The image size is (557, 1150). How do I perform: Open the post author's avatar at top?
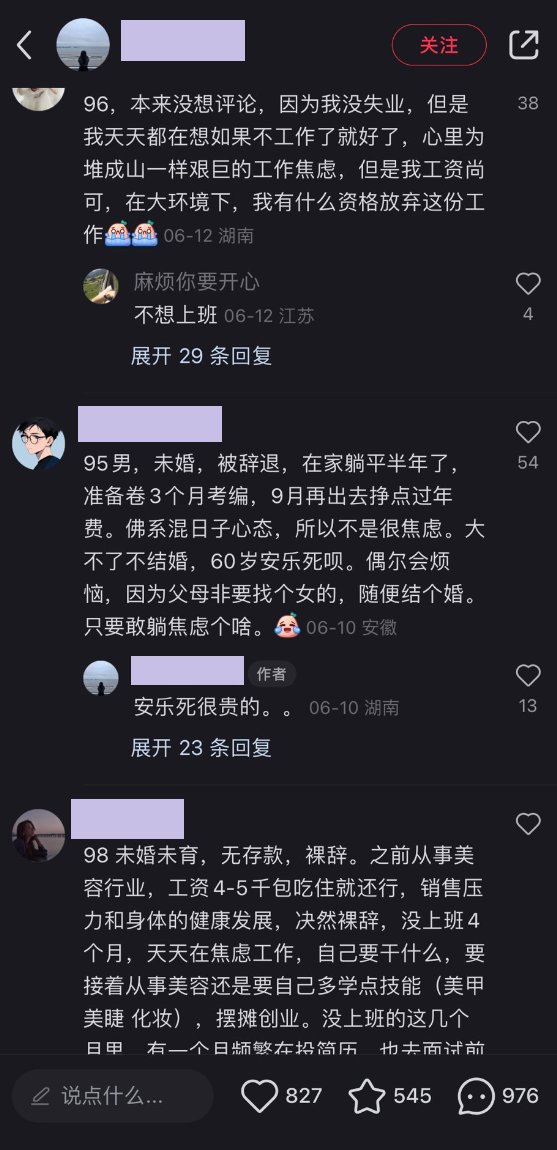[x=83, y=45]
